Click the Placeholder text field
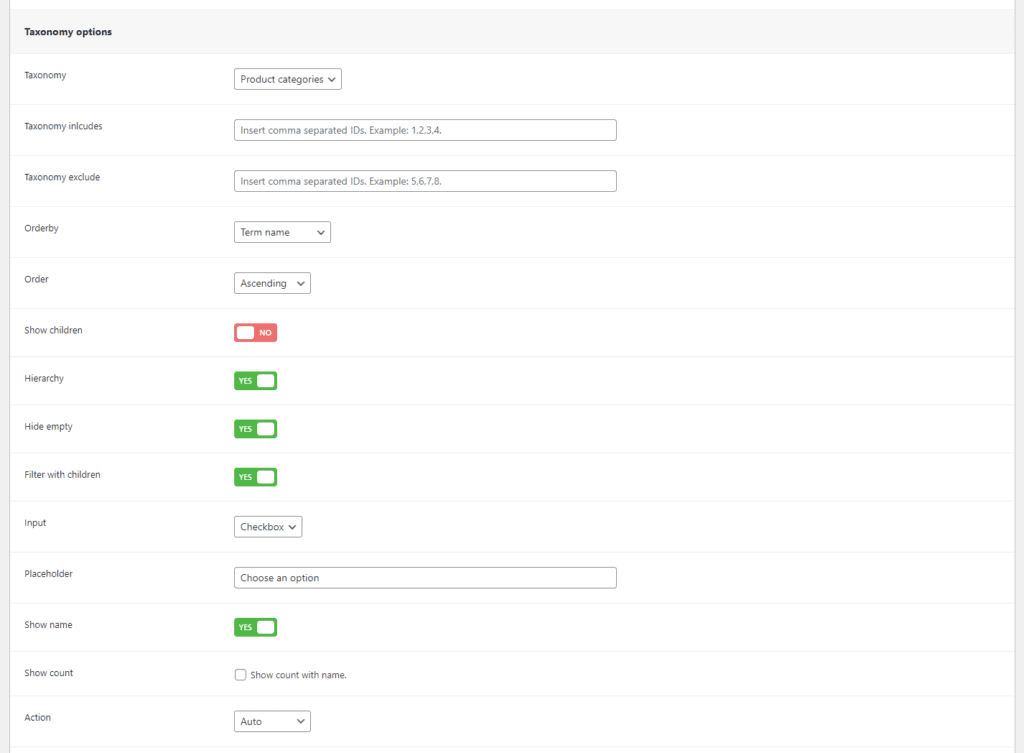The width and height of the screenshot is (1024, 753). pyautogui.click(x=425, y=578)
